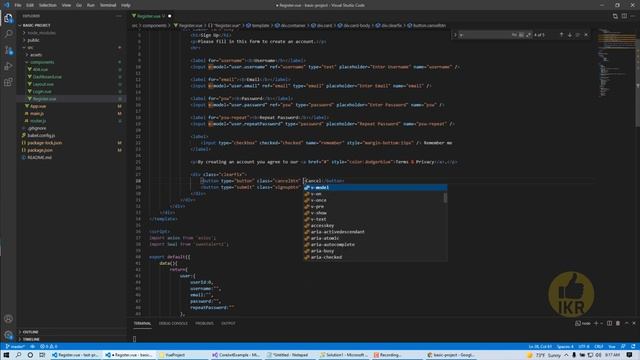Toggle Match Whole Word in find widget
Image resolution: width=640 pixels, height=360 pixels.
(x=521, y=35)
